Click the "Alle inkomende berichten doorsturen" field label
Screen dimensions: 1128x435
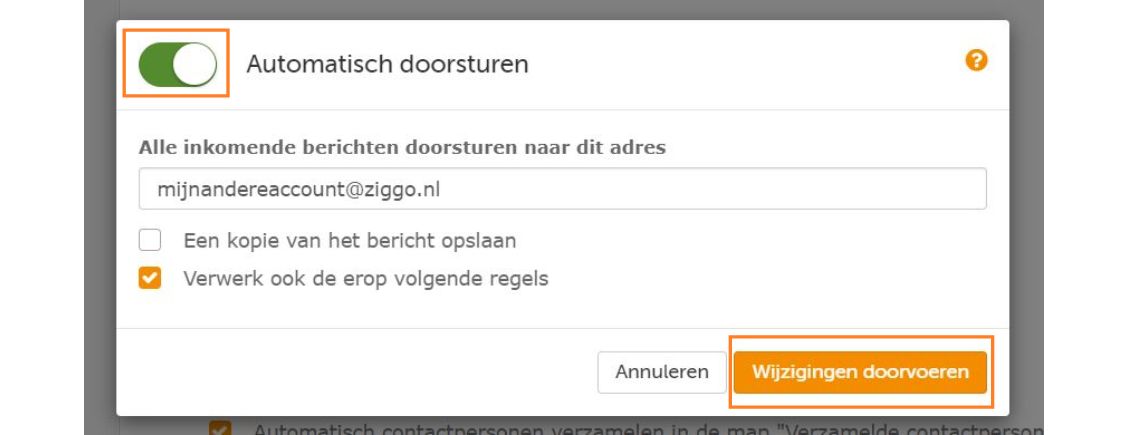pyautogui.click(x=402, y=147)
